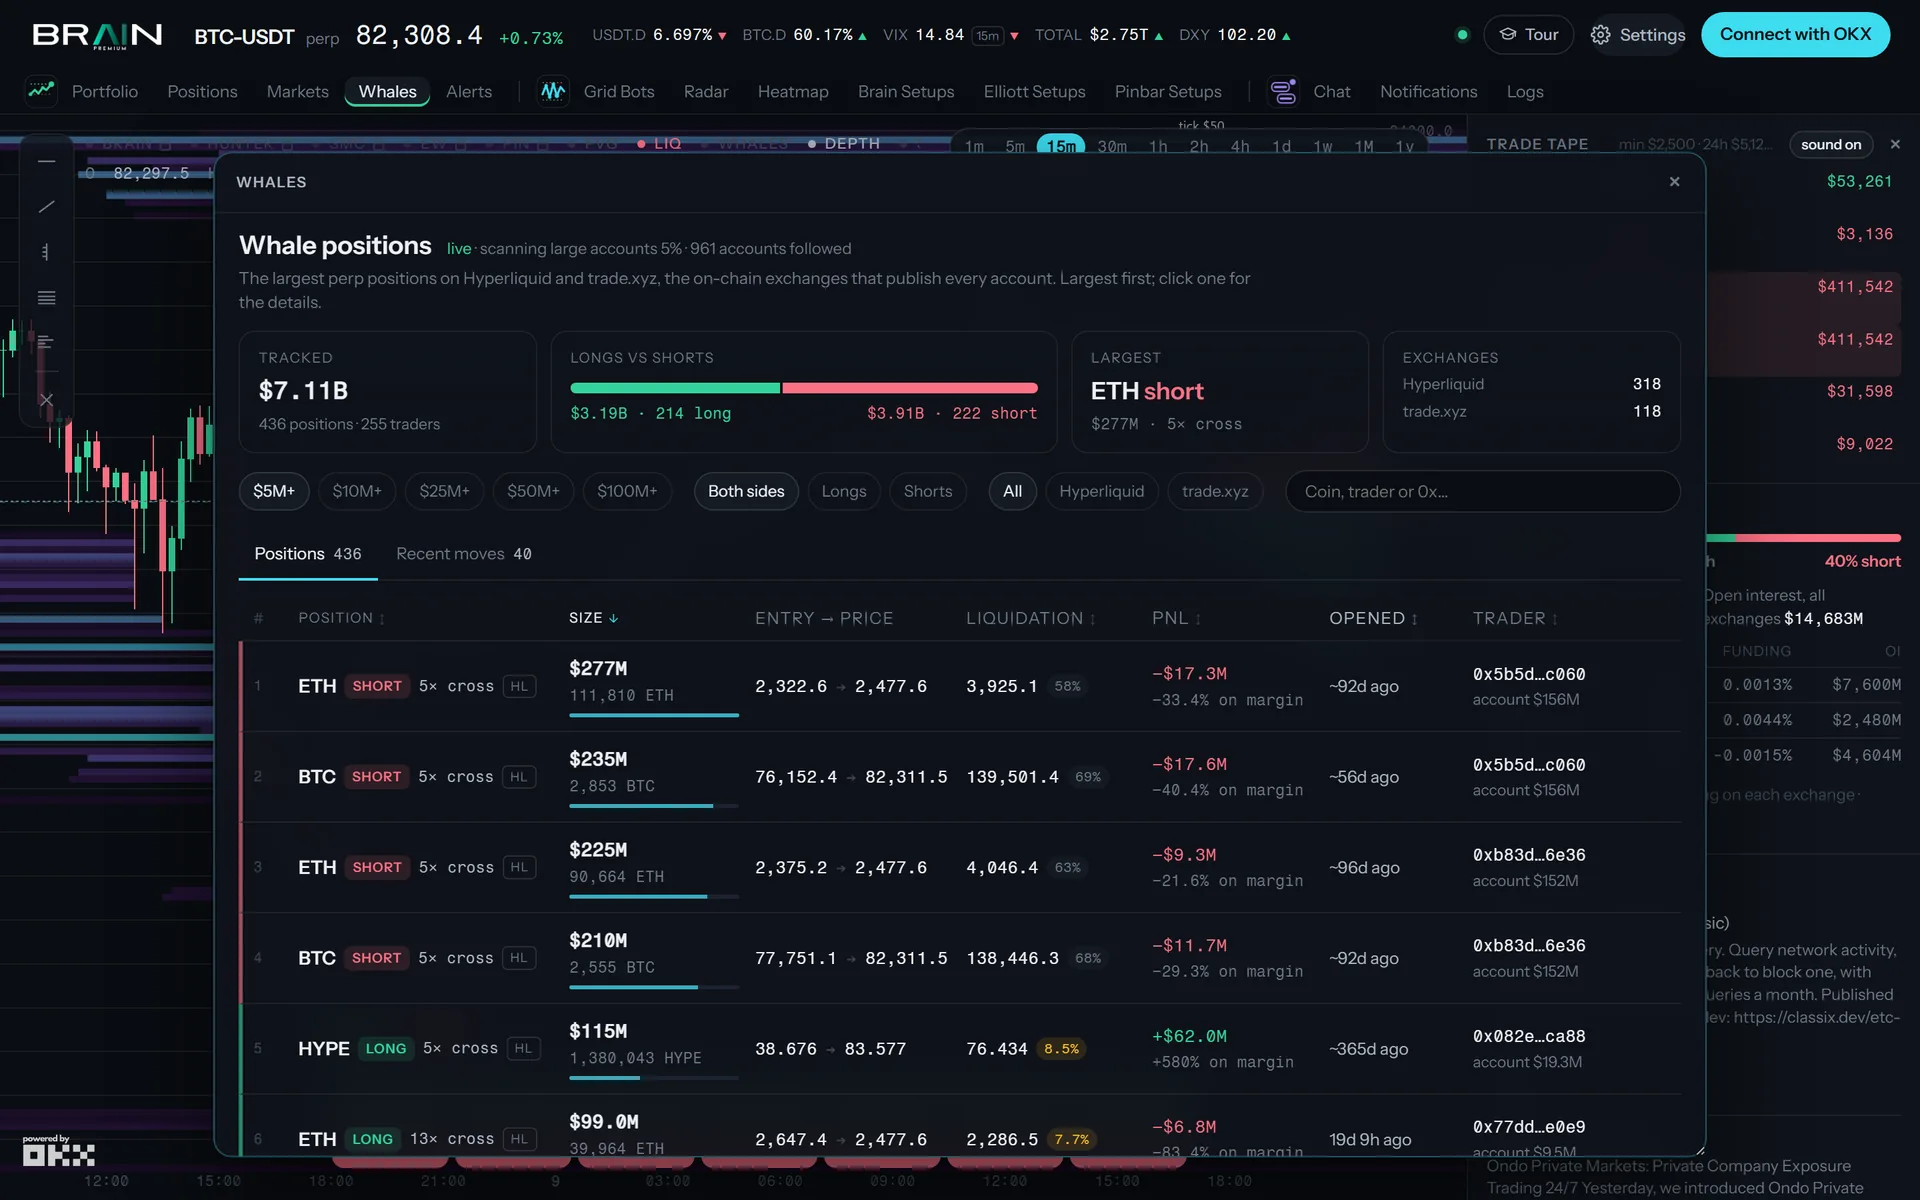Filter positions to $100M+
Viewport: 1920px width, 1200px height.
tap(627, 491)
